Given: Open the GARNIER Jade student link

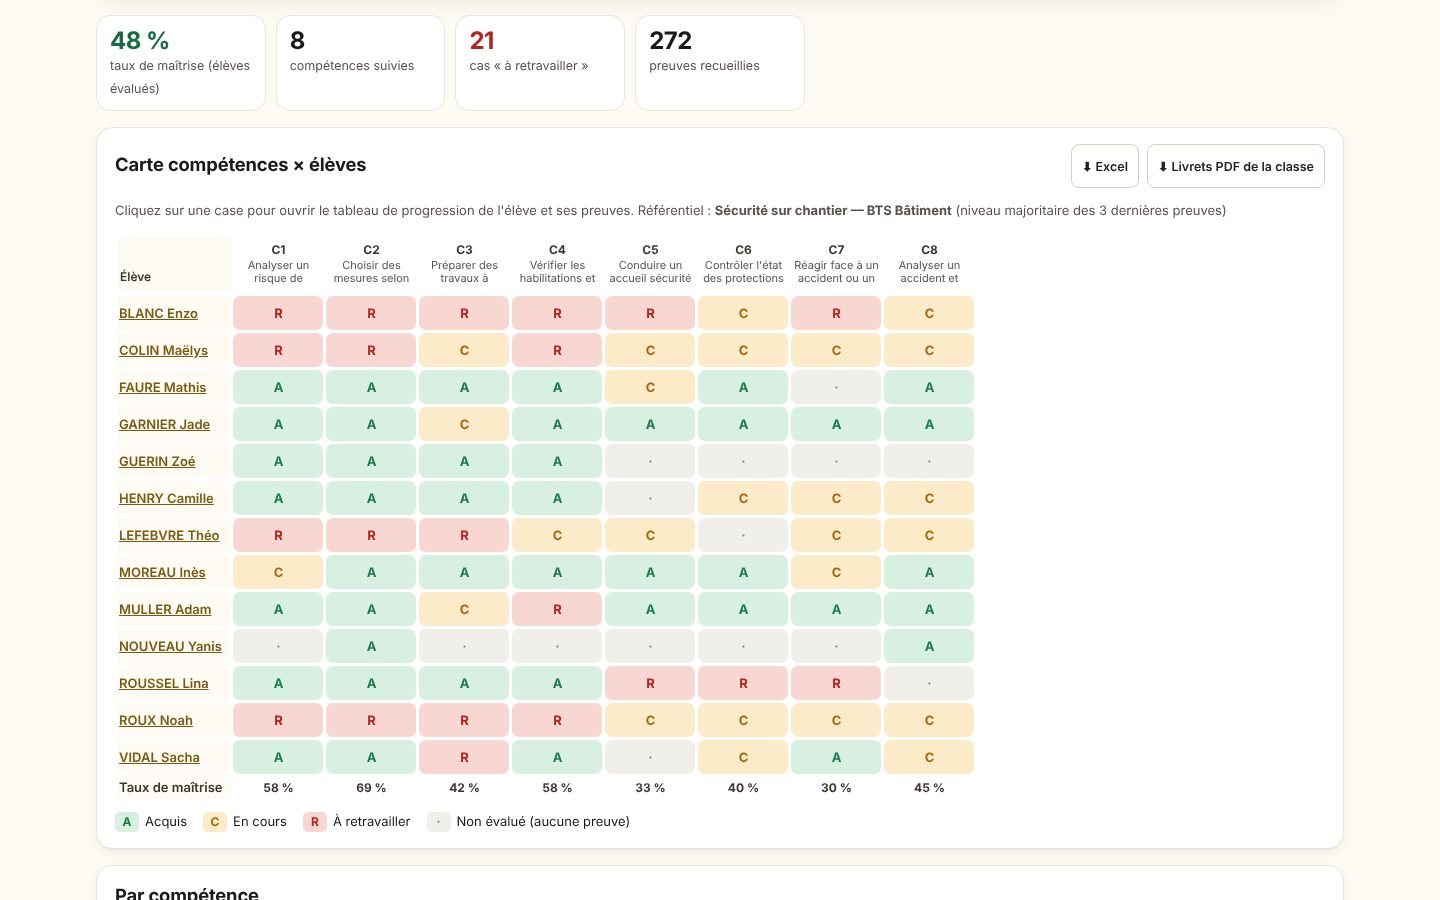Looking at the screenshot, I should point(164,424).
